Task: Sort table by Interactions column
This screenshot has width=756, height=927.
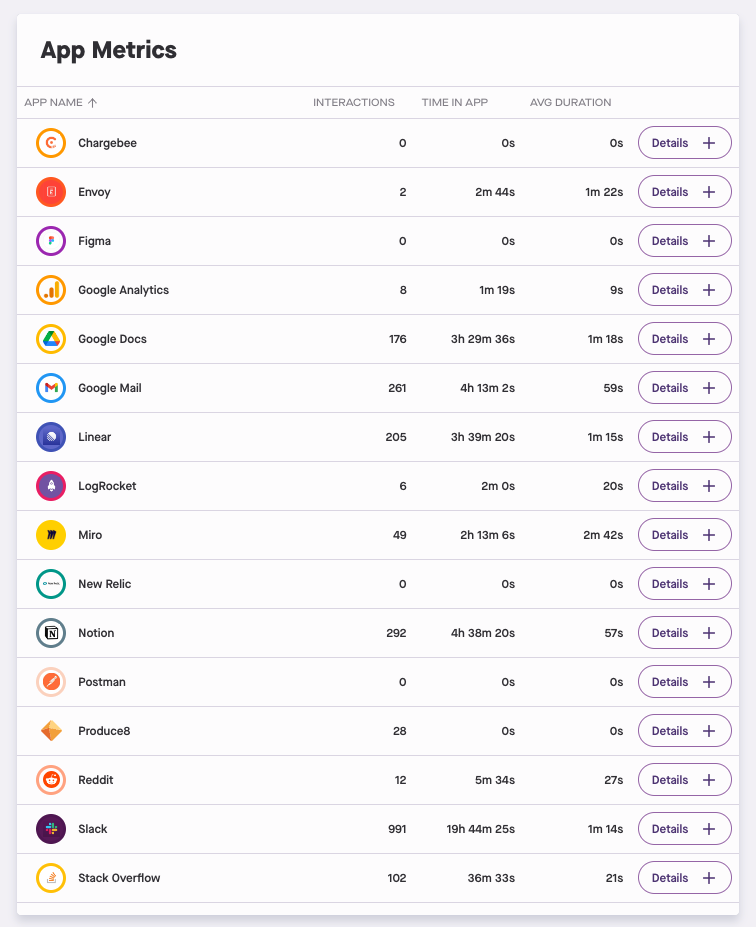Action: tap(353, 102)
